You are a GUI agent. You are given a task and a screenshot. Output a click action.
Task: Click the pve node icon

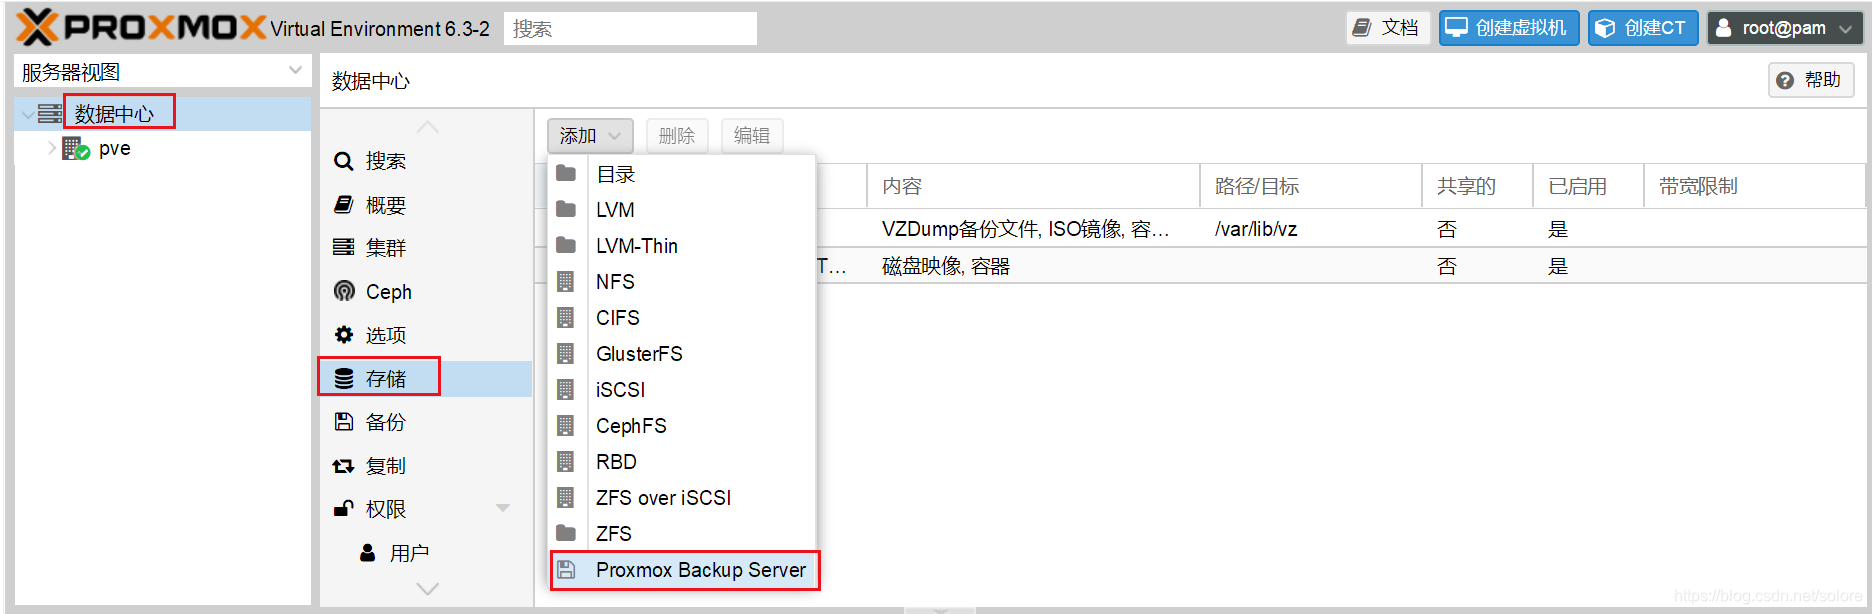(x=76, y=149)
